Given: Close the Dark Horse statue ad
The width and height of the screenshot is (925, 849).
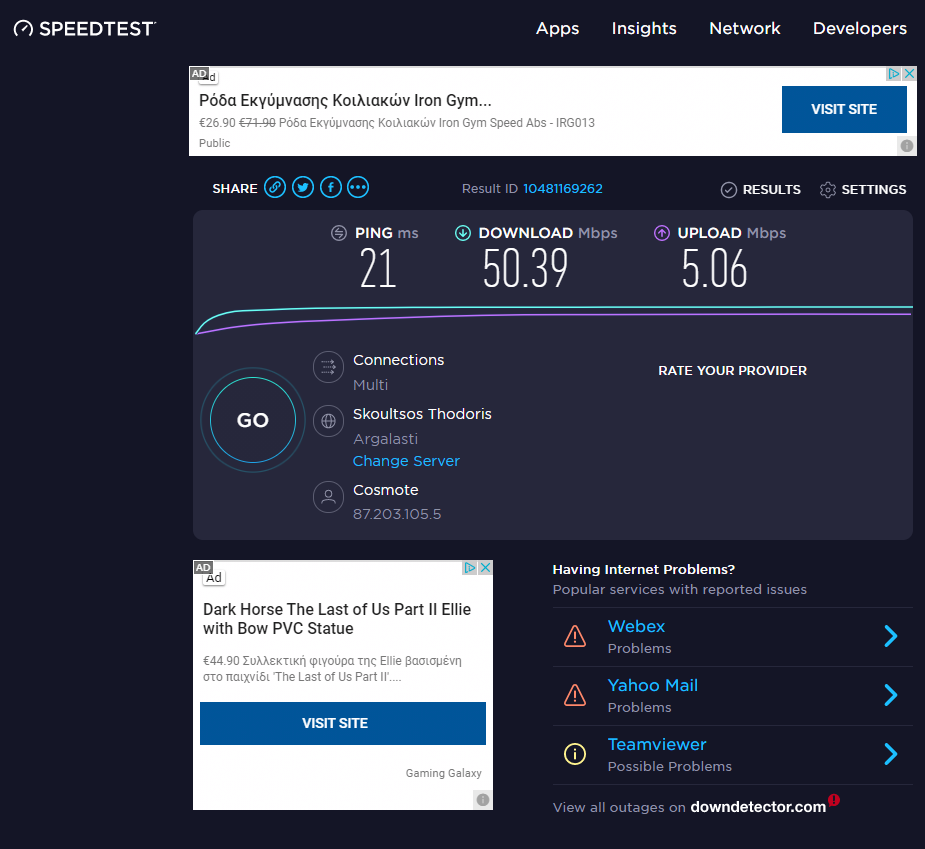Looking at the screenshot, I should [x=486, y=568].
